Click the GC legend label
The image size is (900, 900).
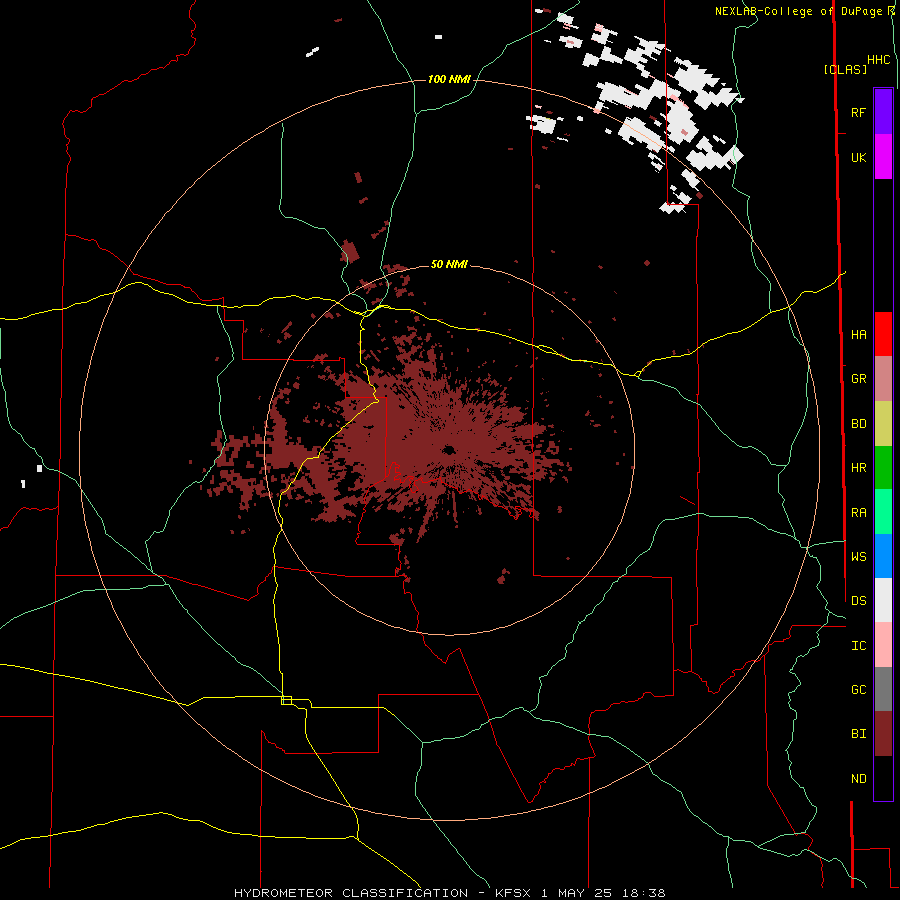point(858,690)
